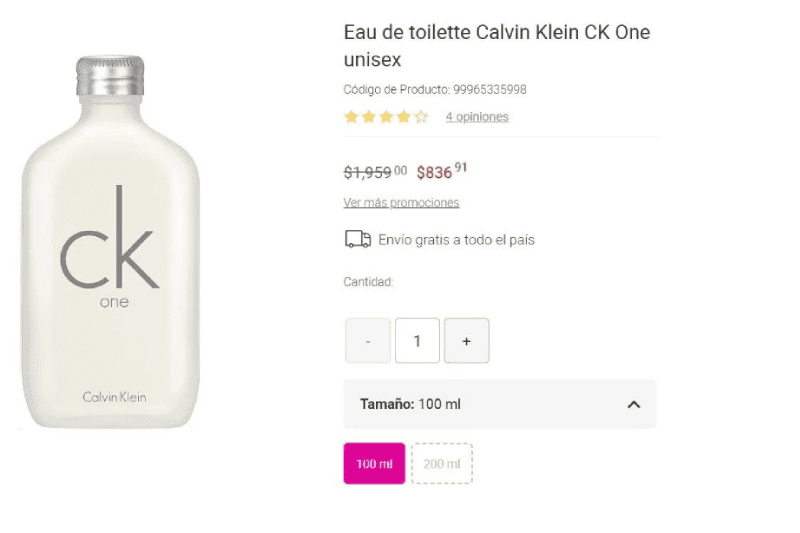
Task: Collapse the Tamaño section using chevron
Action: (x=633, y=405)
